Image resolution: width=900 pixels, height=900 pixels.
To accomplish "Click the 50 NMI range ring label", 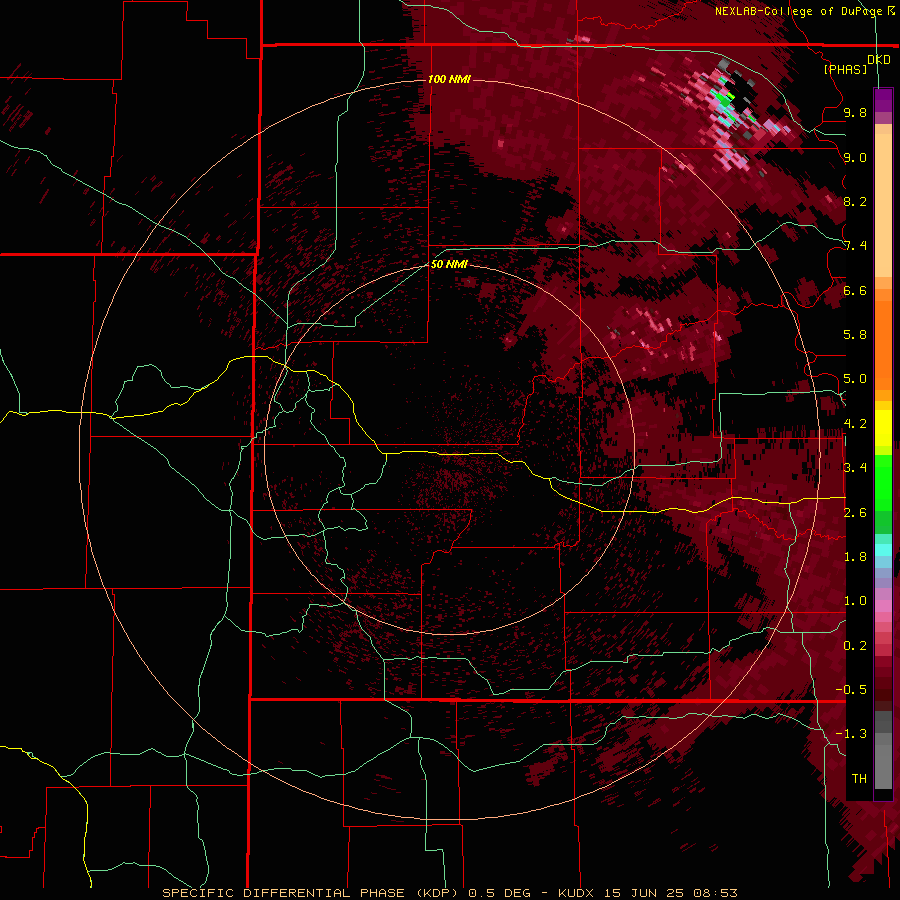I will [x=449, y=264].
